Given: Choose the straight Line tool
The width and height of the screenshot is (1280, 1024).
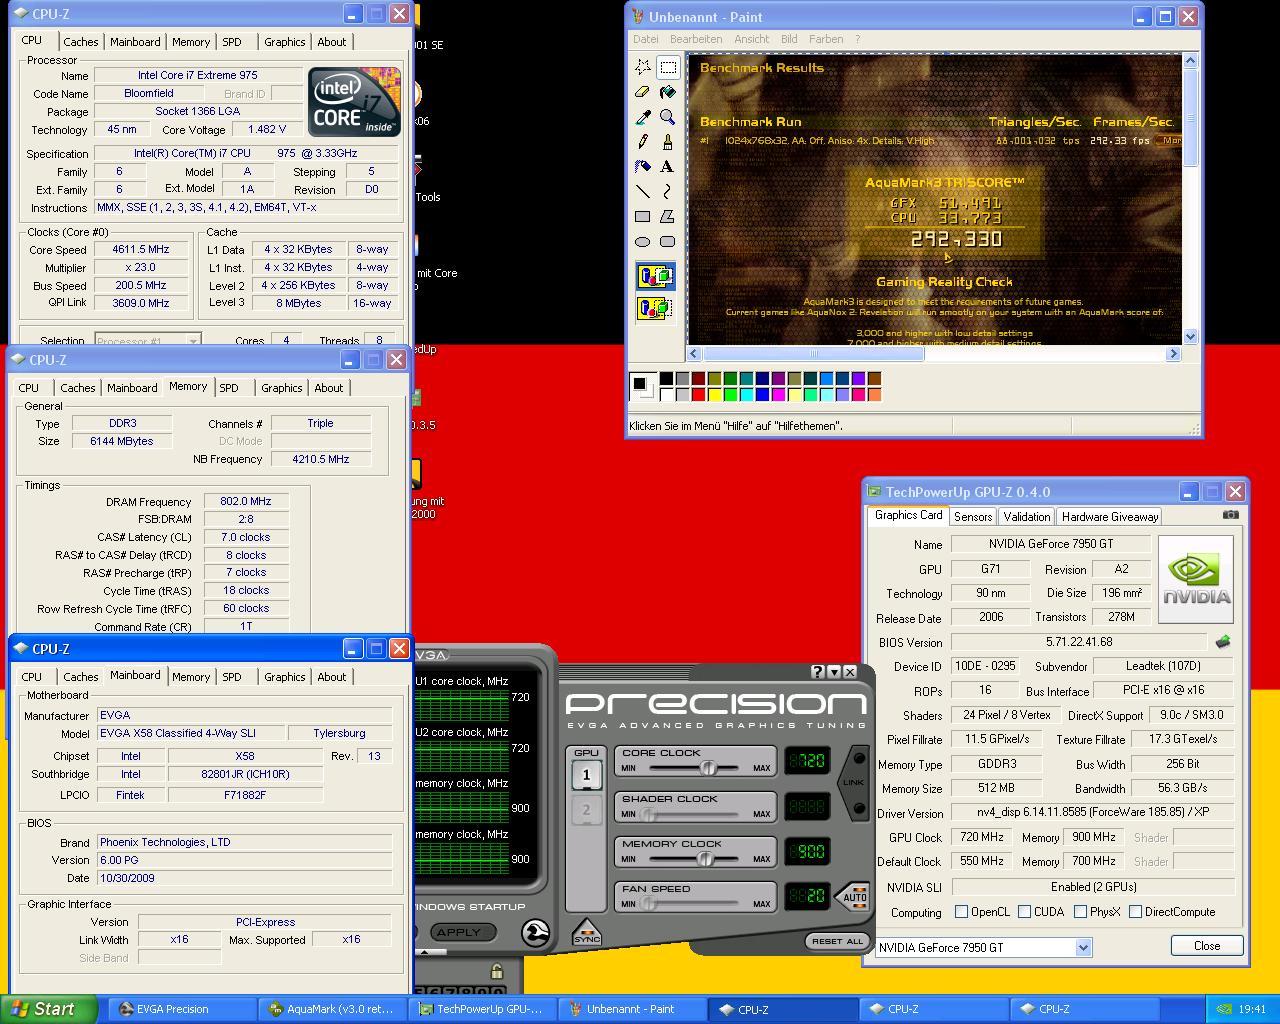Looking at the screenshot, I should tap(643, 191).
